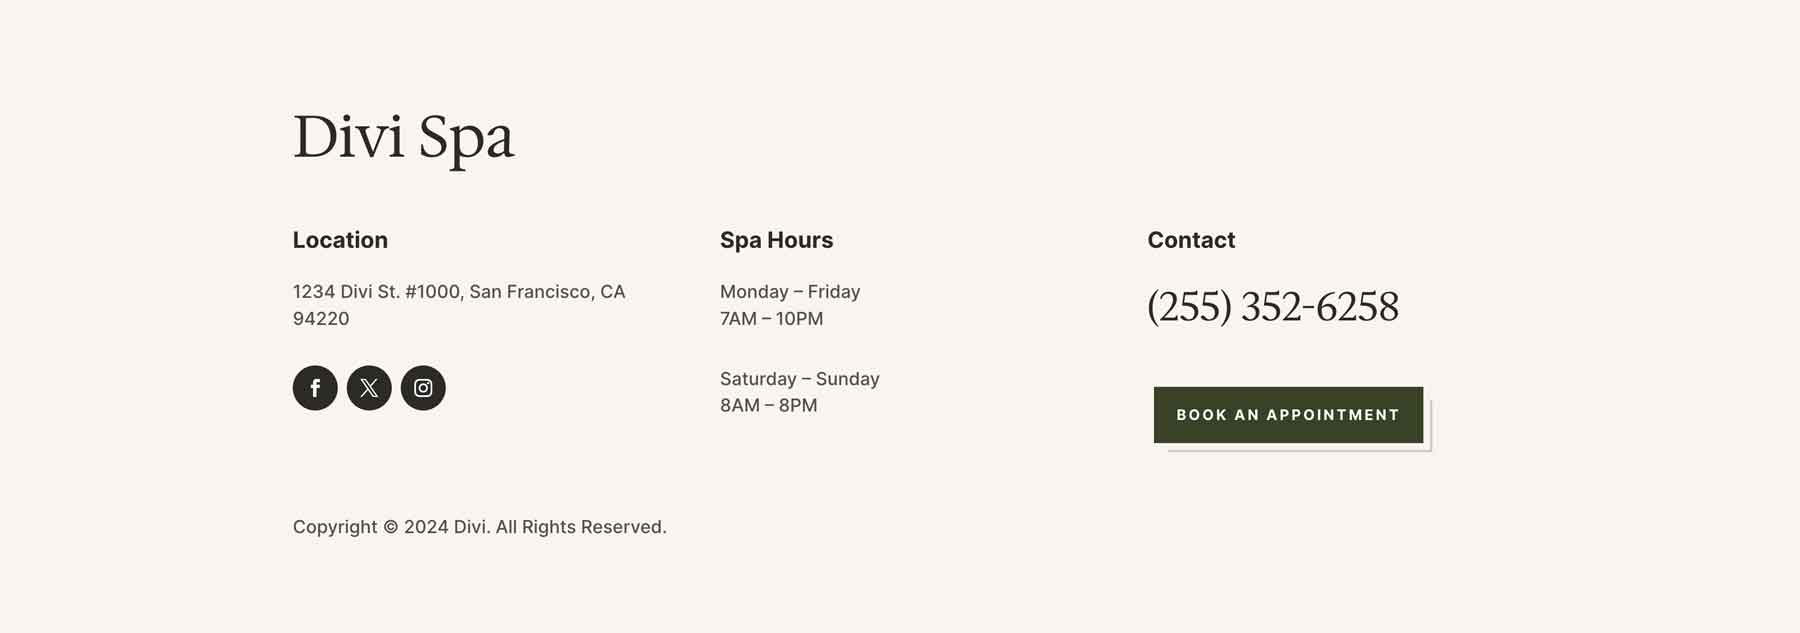The height and width of the screenshot is (633, 1800).
Task: Visit the spa's X profile via its icon
Action: [x=369, y=387]
